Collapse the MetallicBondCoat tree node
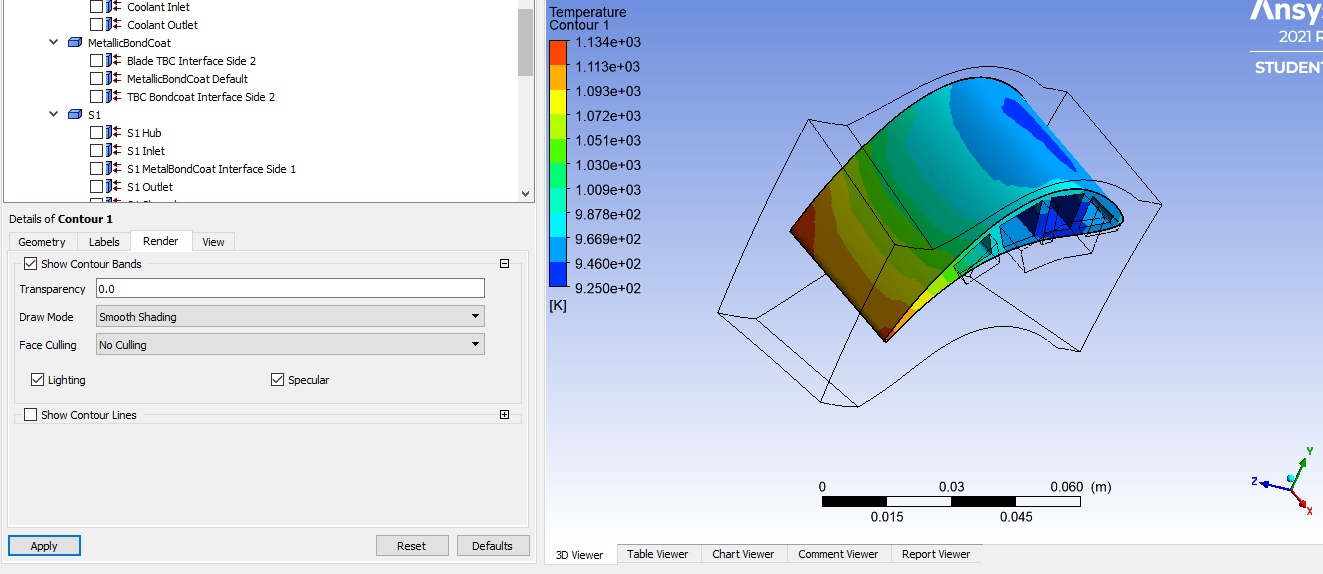This screenshot has width=1323, height=574. [53, 43]
